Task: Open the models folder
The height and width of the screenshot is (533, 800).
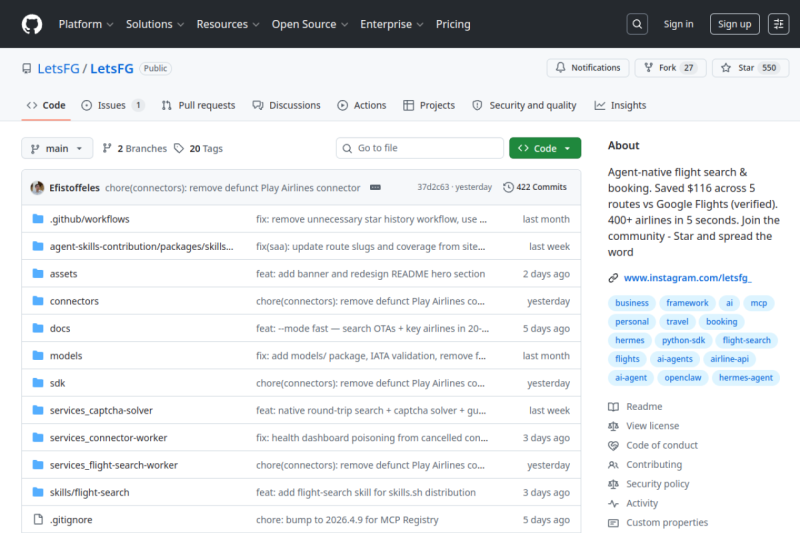Action: click(x=66, y=356)
